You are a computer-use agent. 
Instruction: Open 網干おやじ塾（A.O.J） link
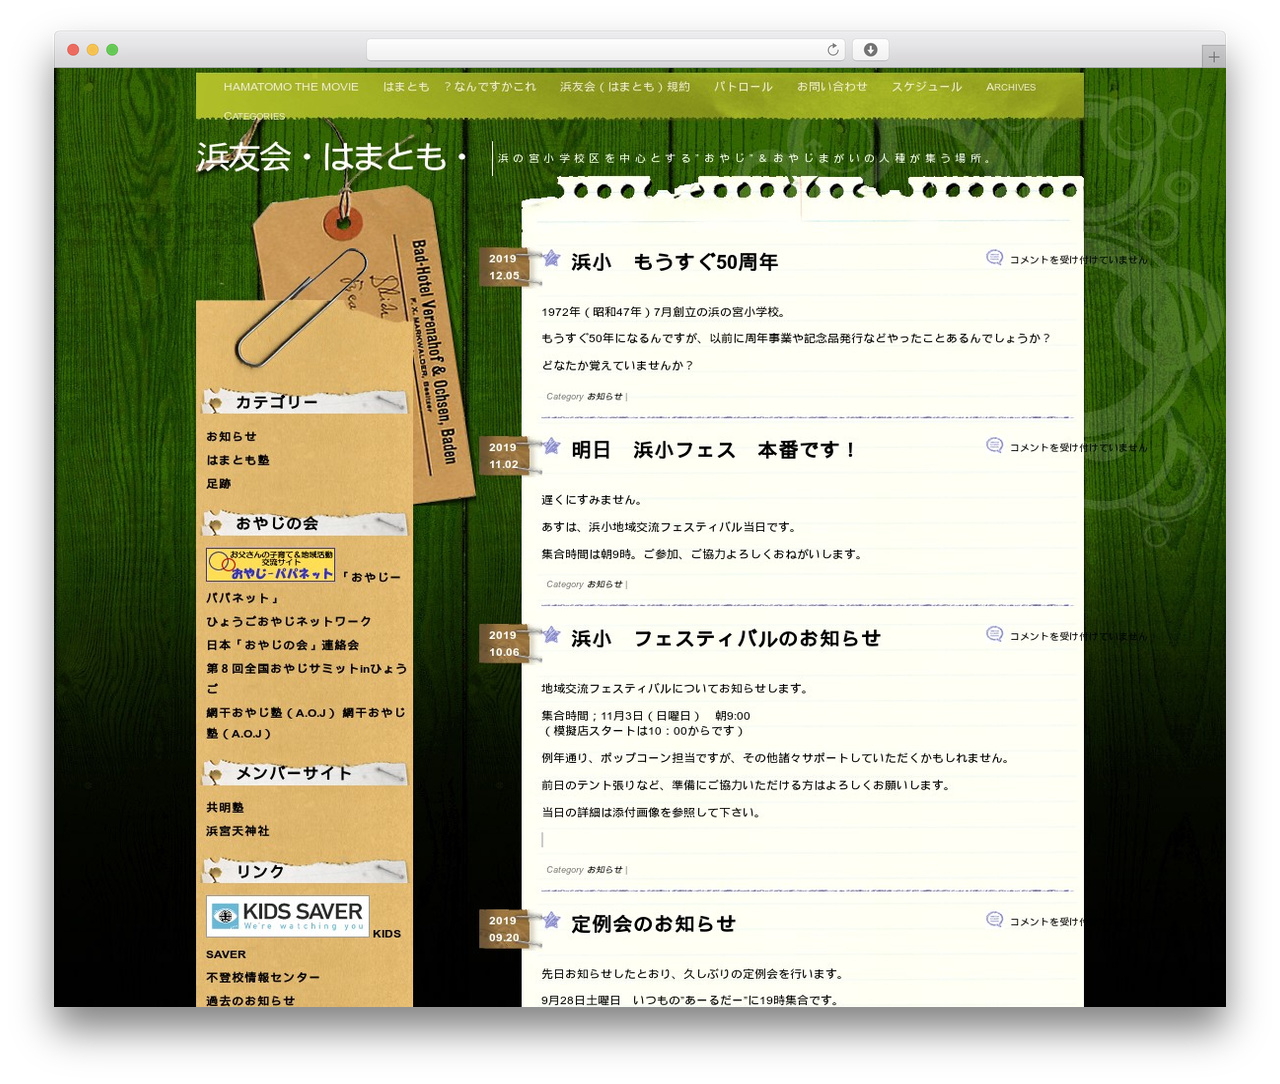pos(305,723)
